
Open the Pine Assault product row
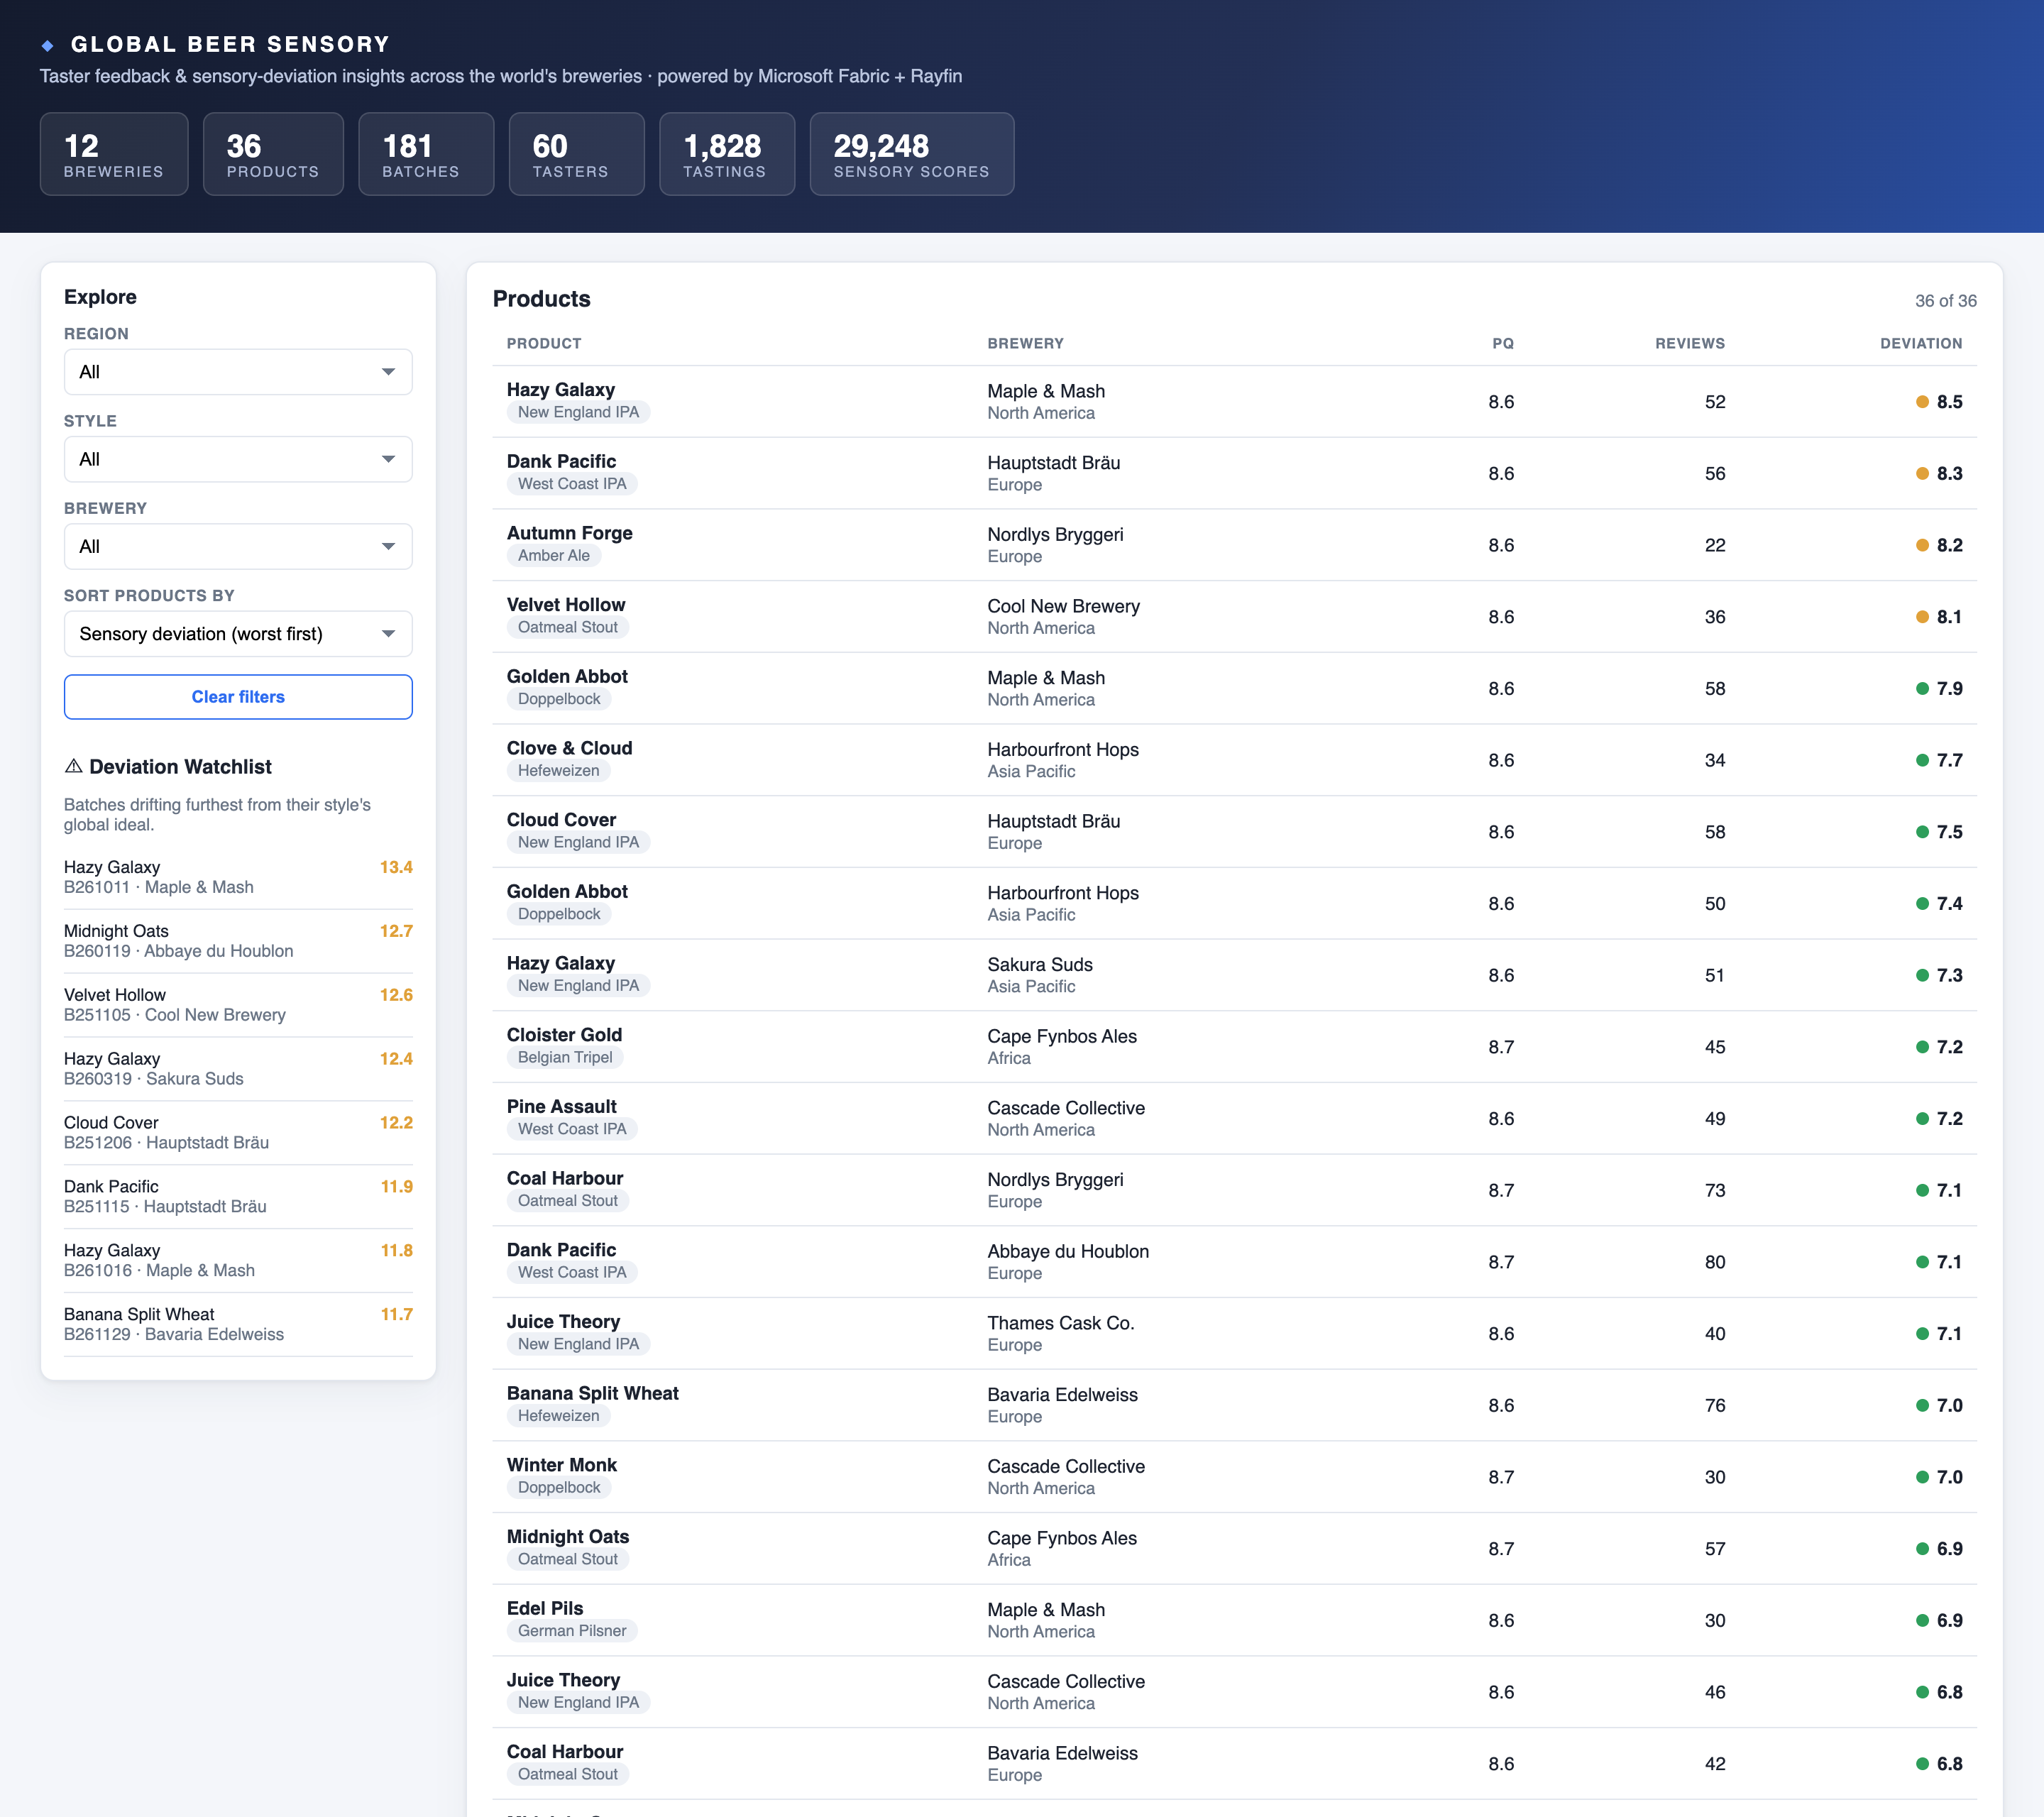pos(1234,1119)
